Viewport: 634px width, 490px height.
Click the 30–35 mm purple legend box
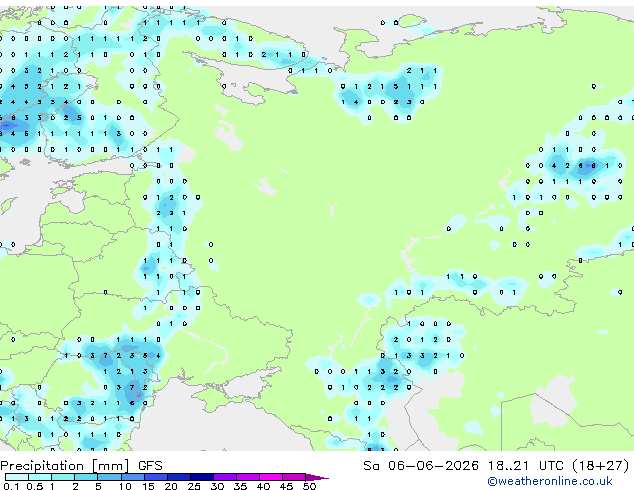point(225,477)
